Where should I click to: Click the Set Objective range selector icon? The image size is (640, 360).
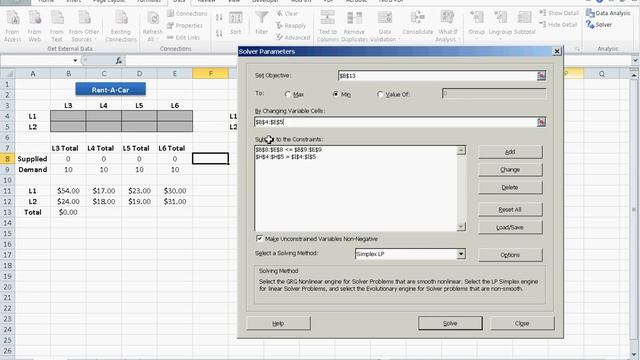click(x=541, y=76)
